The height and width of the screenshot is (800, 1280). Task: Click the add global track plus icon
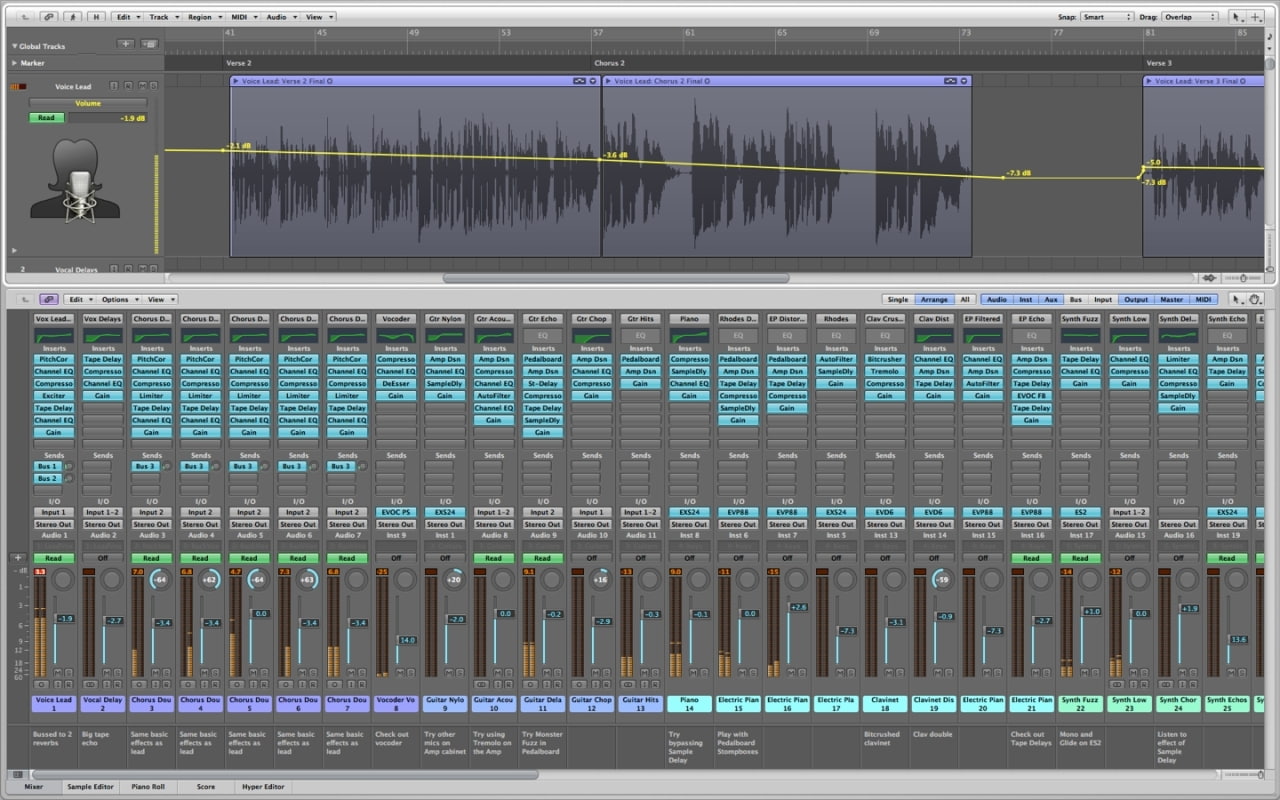[x=125, y=44]
